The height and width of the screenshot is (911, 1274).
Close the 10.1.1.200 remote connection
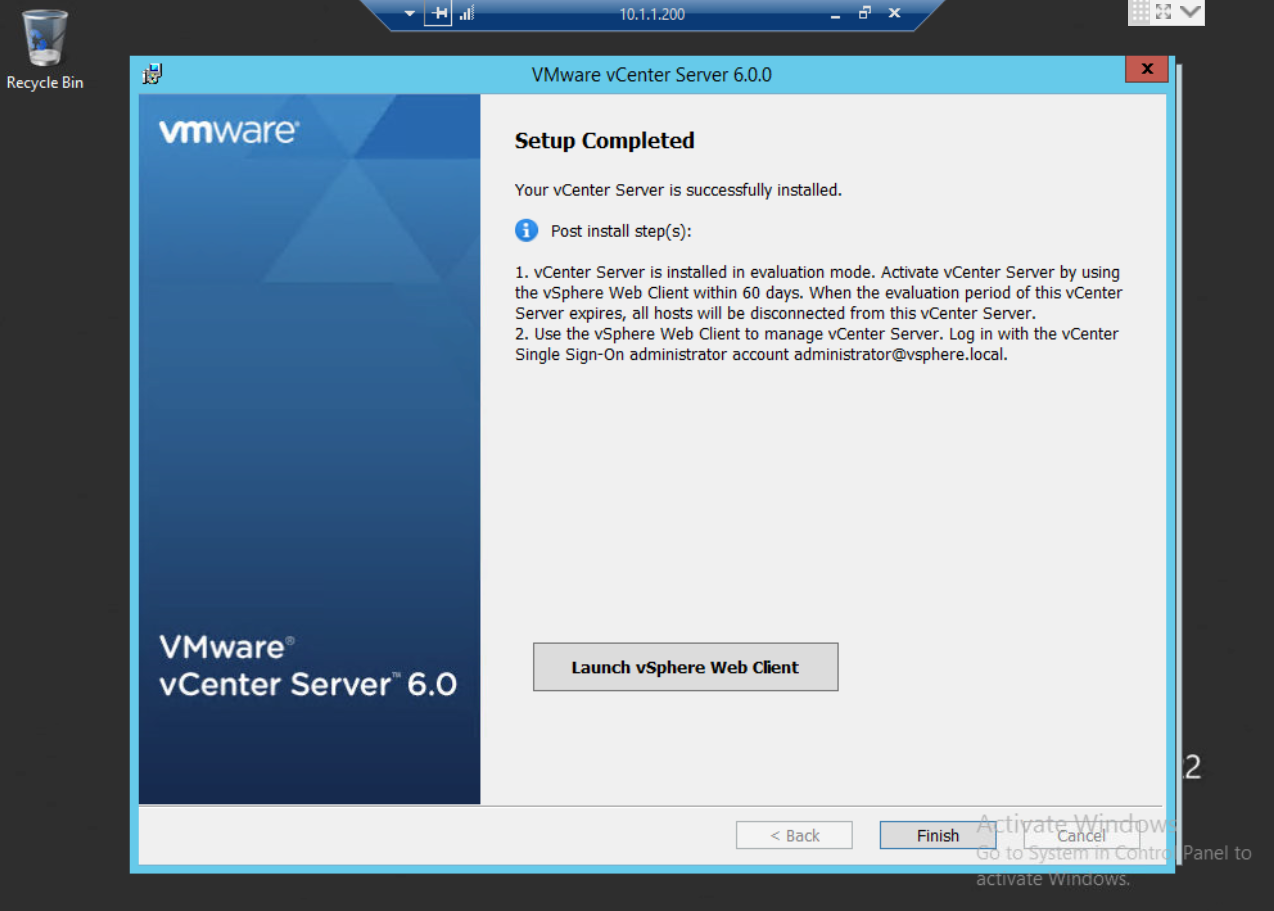tap(894, 13)
